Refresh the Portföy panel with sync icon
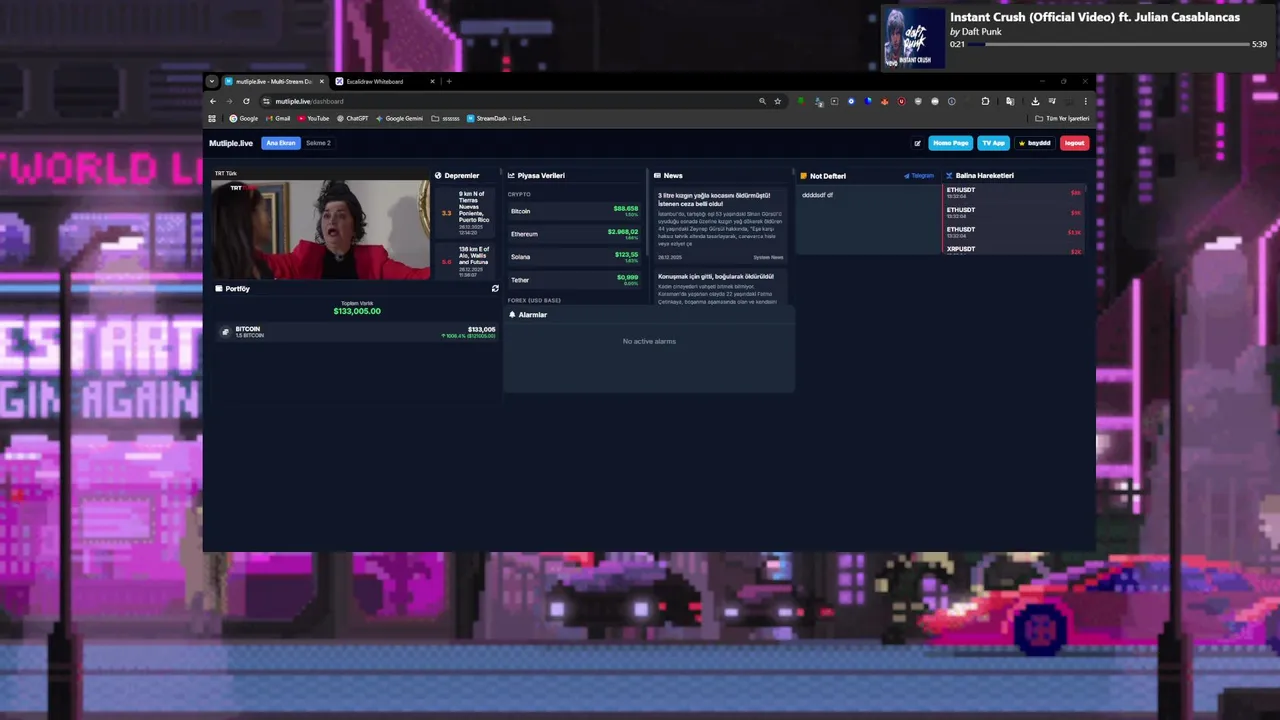This screenshot has width=1280, height=720. coord(495,289)
